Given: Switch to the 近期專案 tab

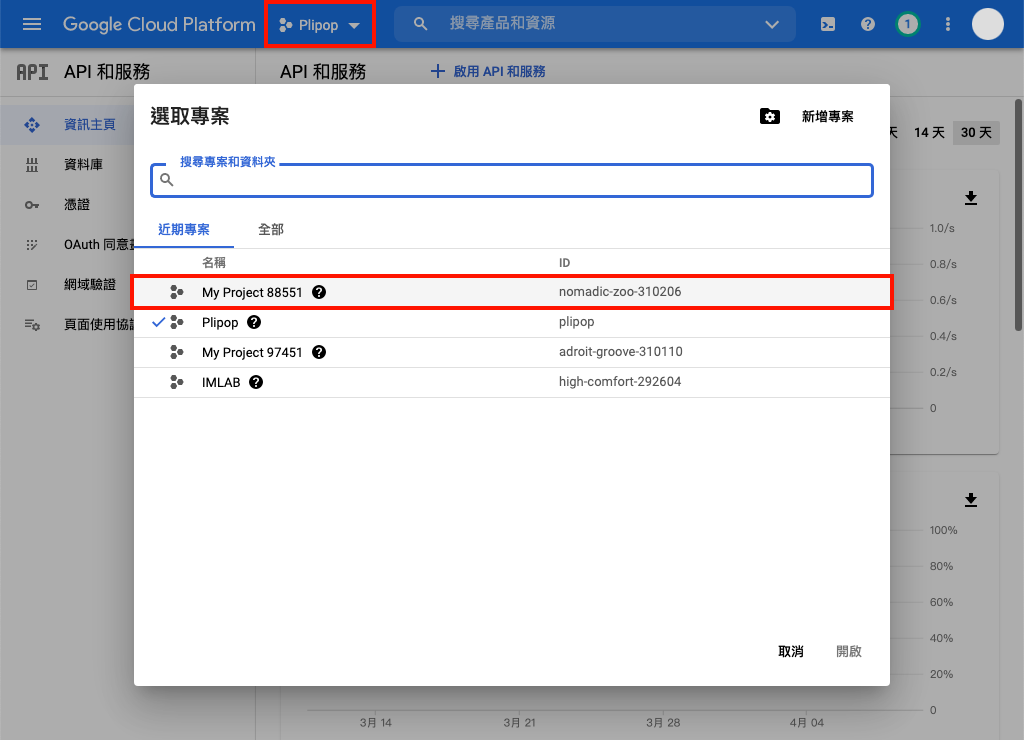Looking at the screenshot, I should (x=184, y=229).
